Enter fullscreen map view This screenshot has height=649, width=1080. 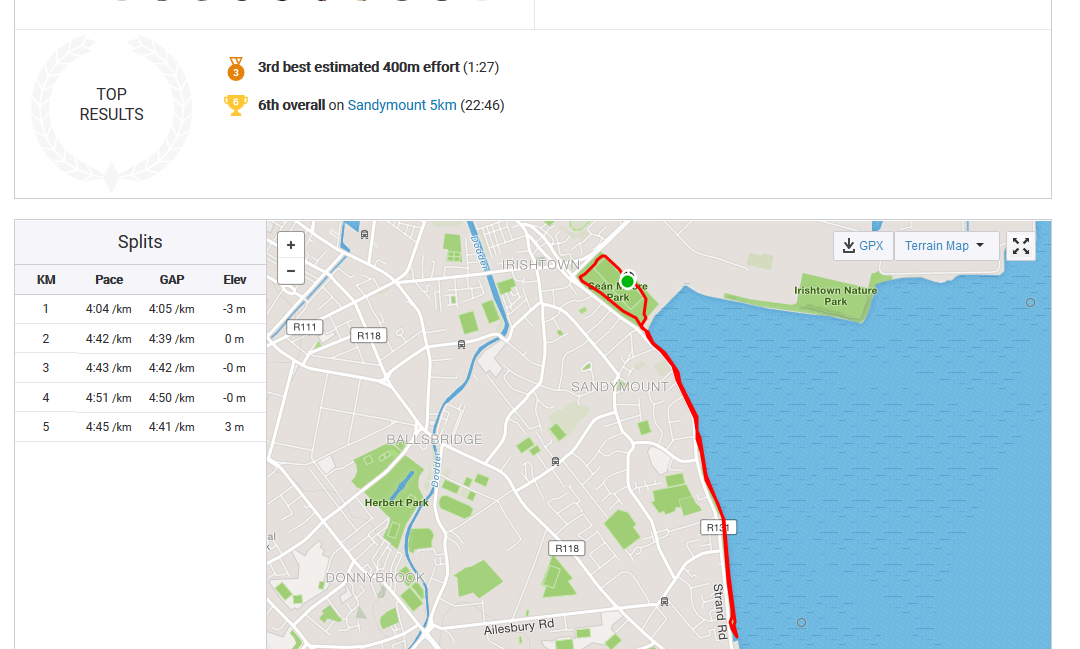pyautogui.click(x=1021, y=246)
